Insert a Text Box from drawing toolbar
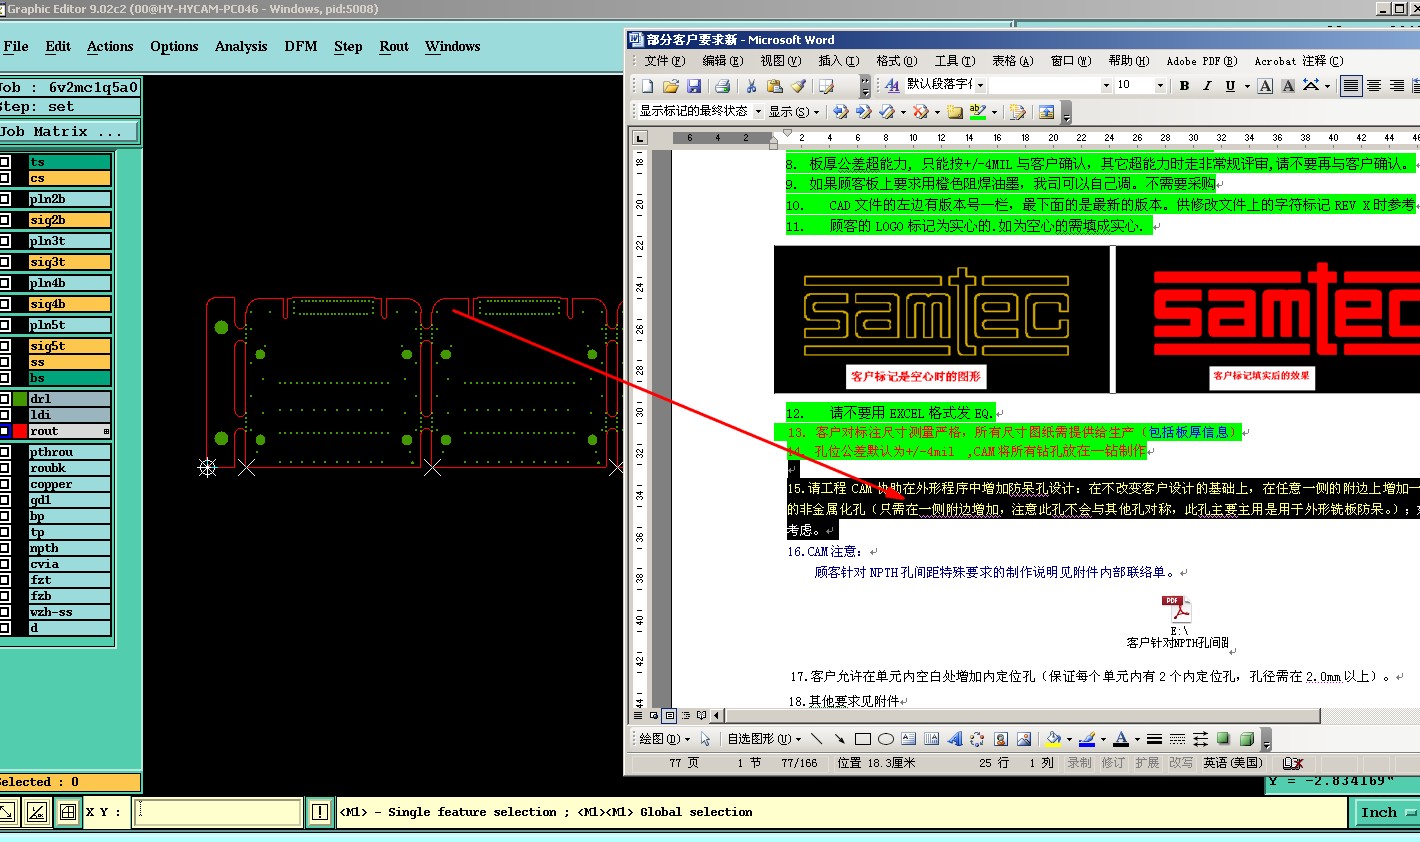The image size is (1420, 842). tap(909, 739)
